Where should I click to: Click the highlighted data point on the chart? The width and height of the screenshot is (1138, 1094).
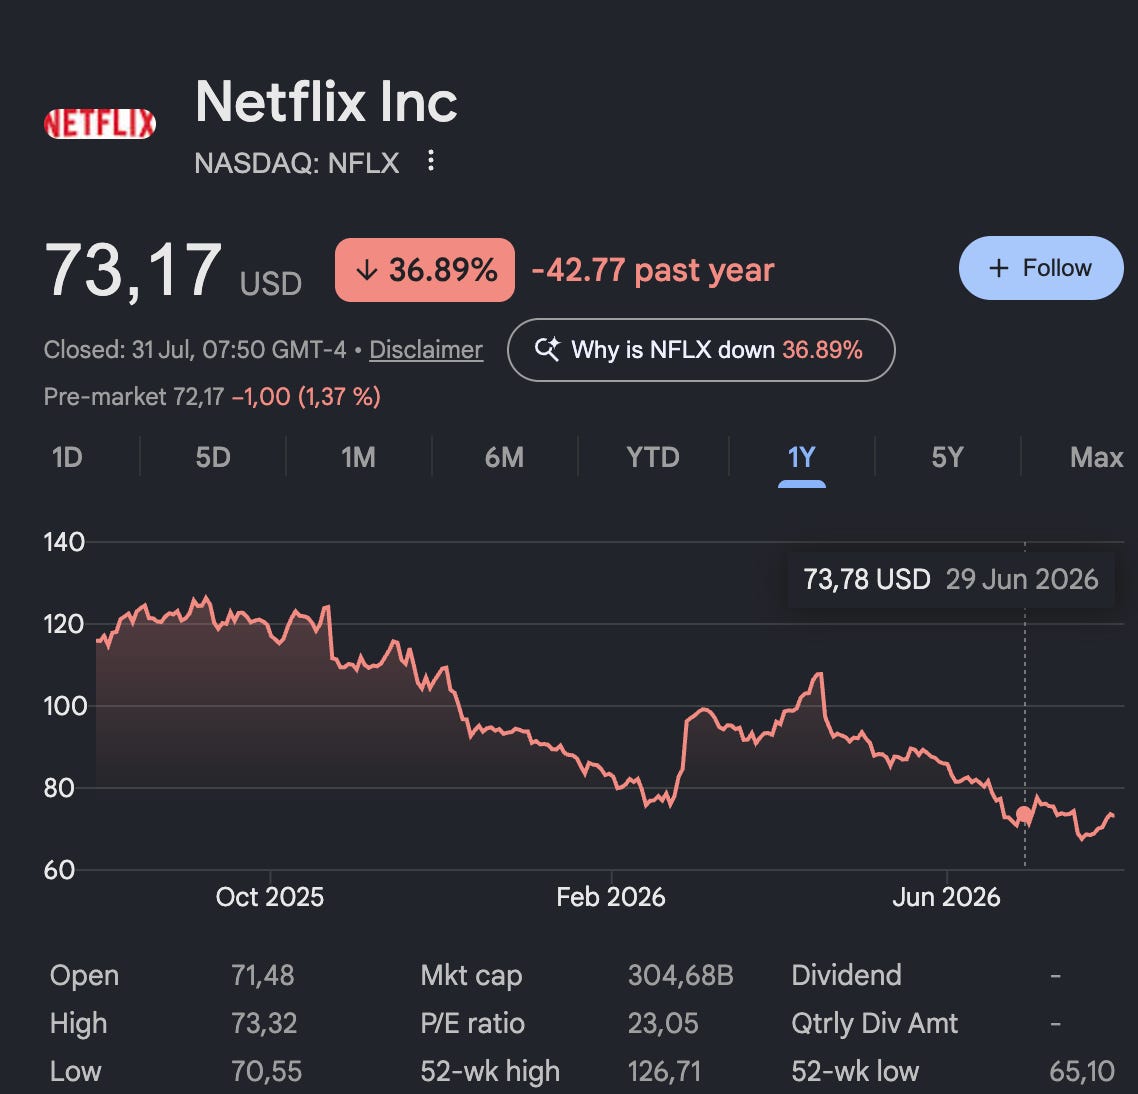click(1024, 815)
